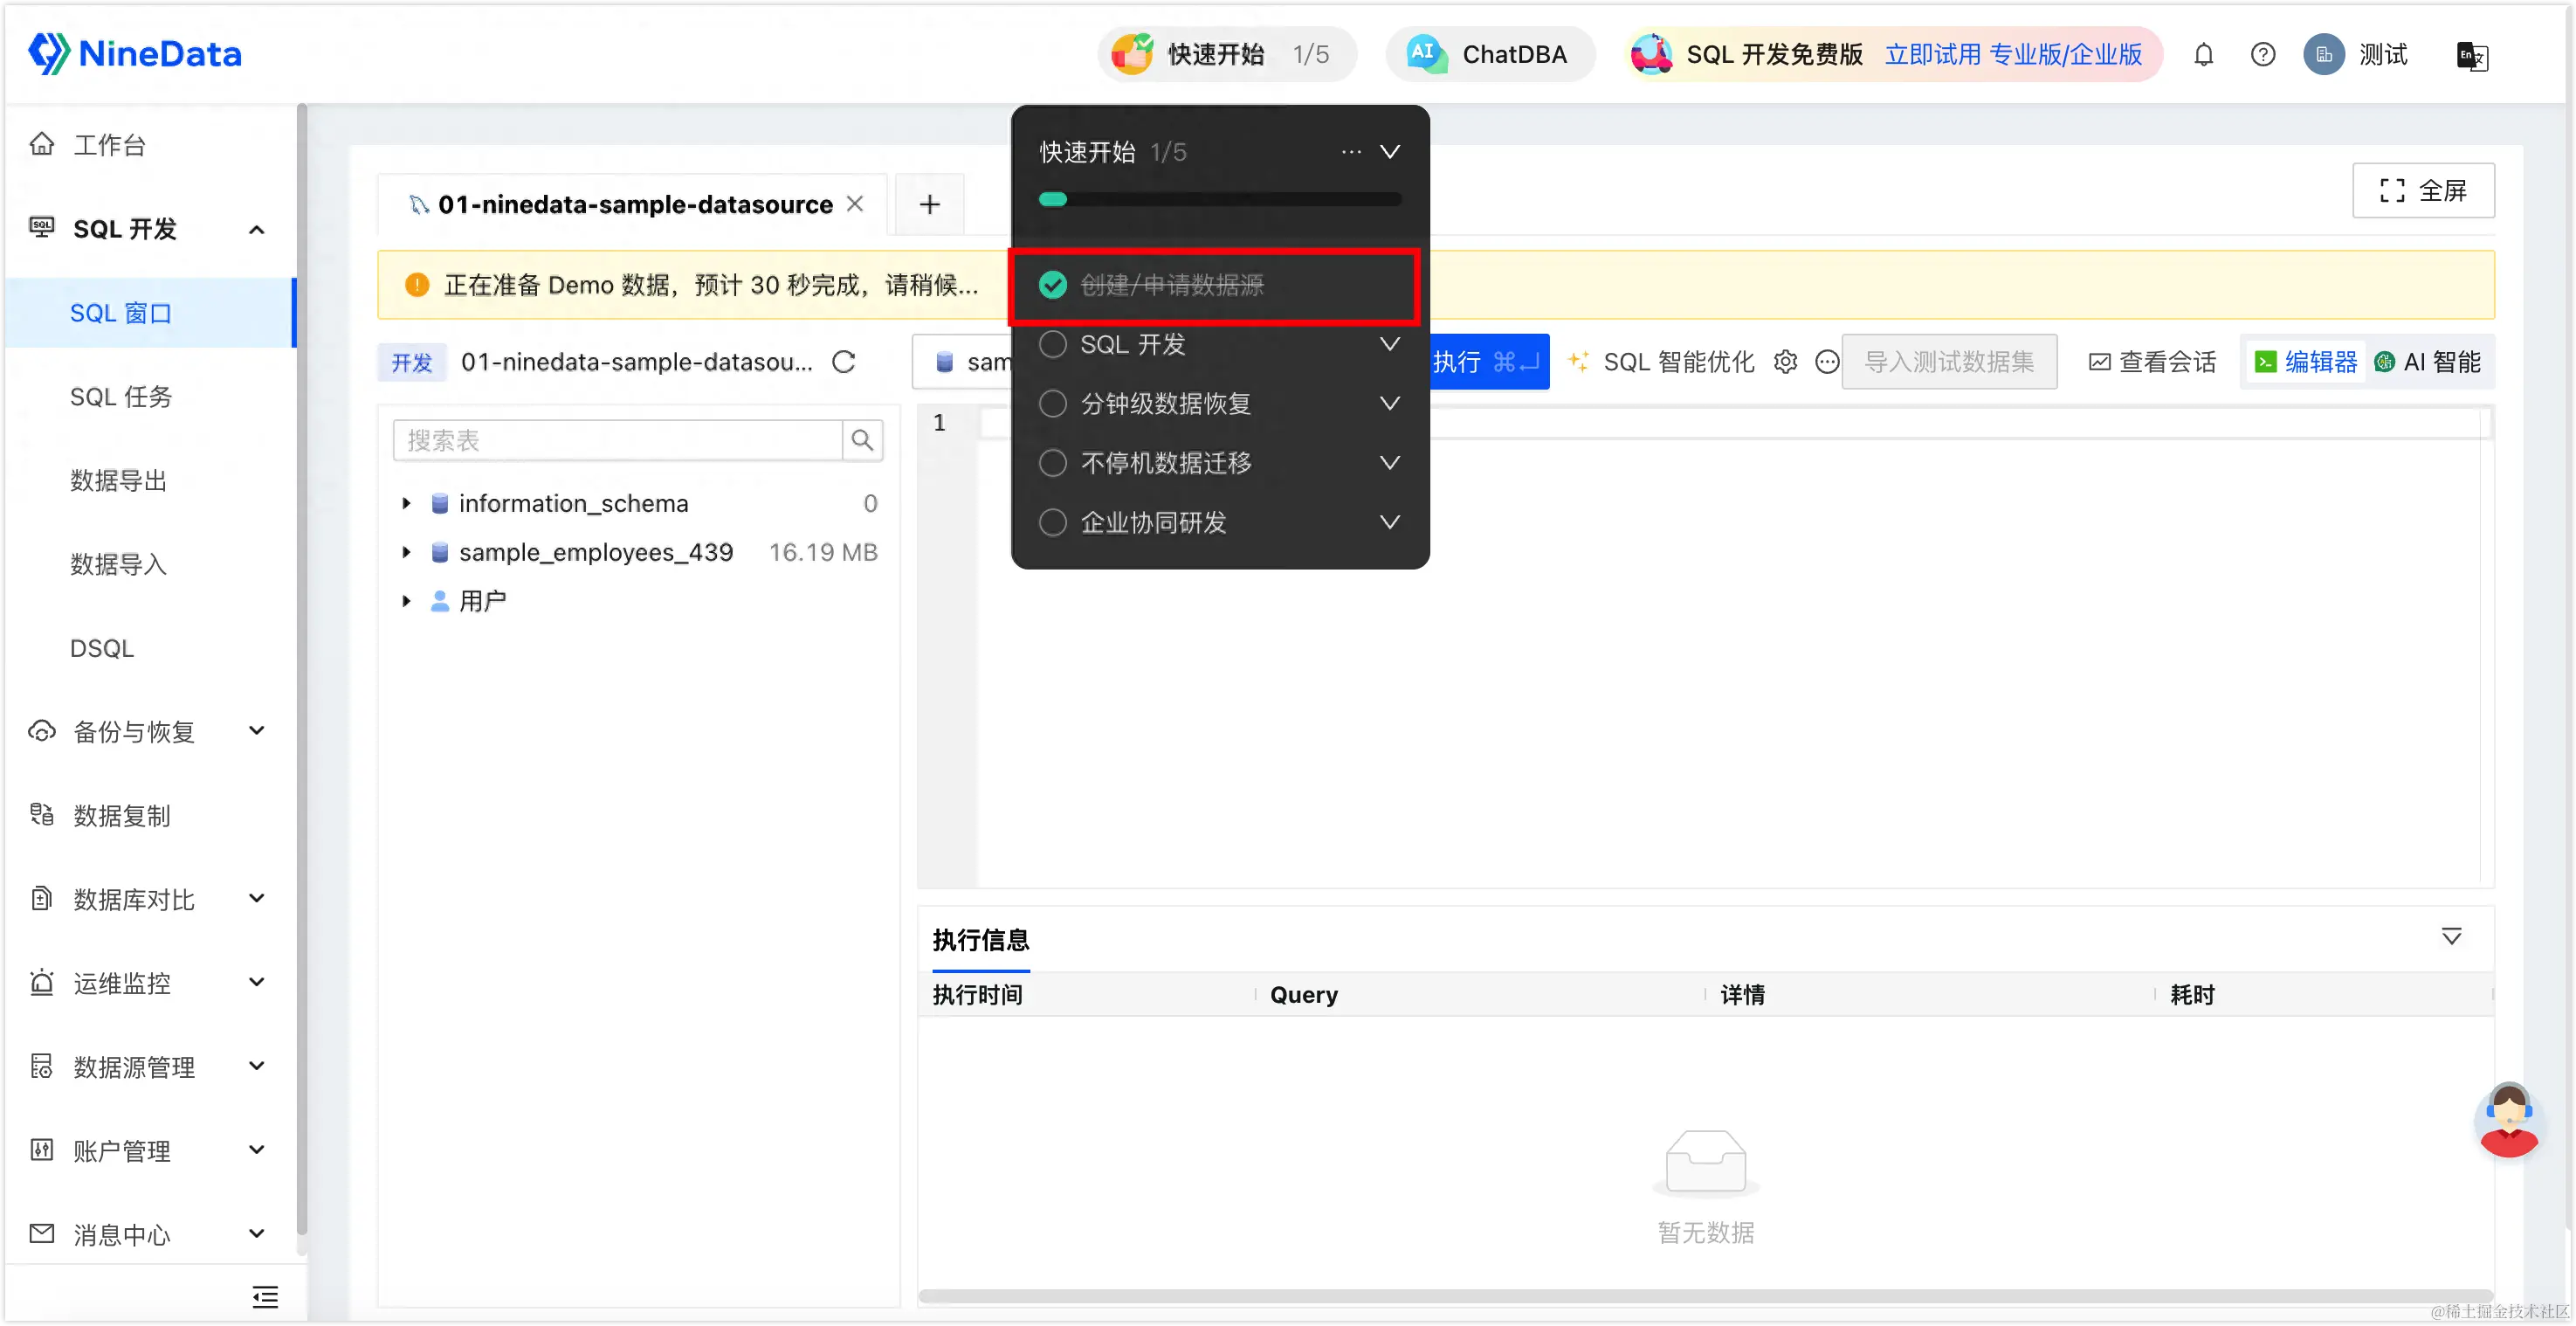The image size is (2576, 1326).
Task: Toggle the 企业协同研发 step circle
Action: tap(1052, 523)
